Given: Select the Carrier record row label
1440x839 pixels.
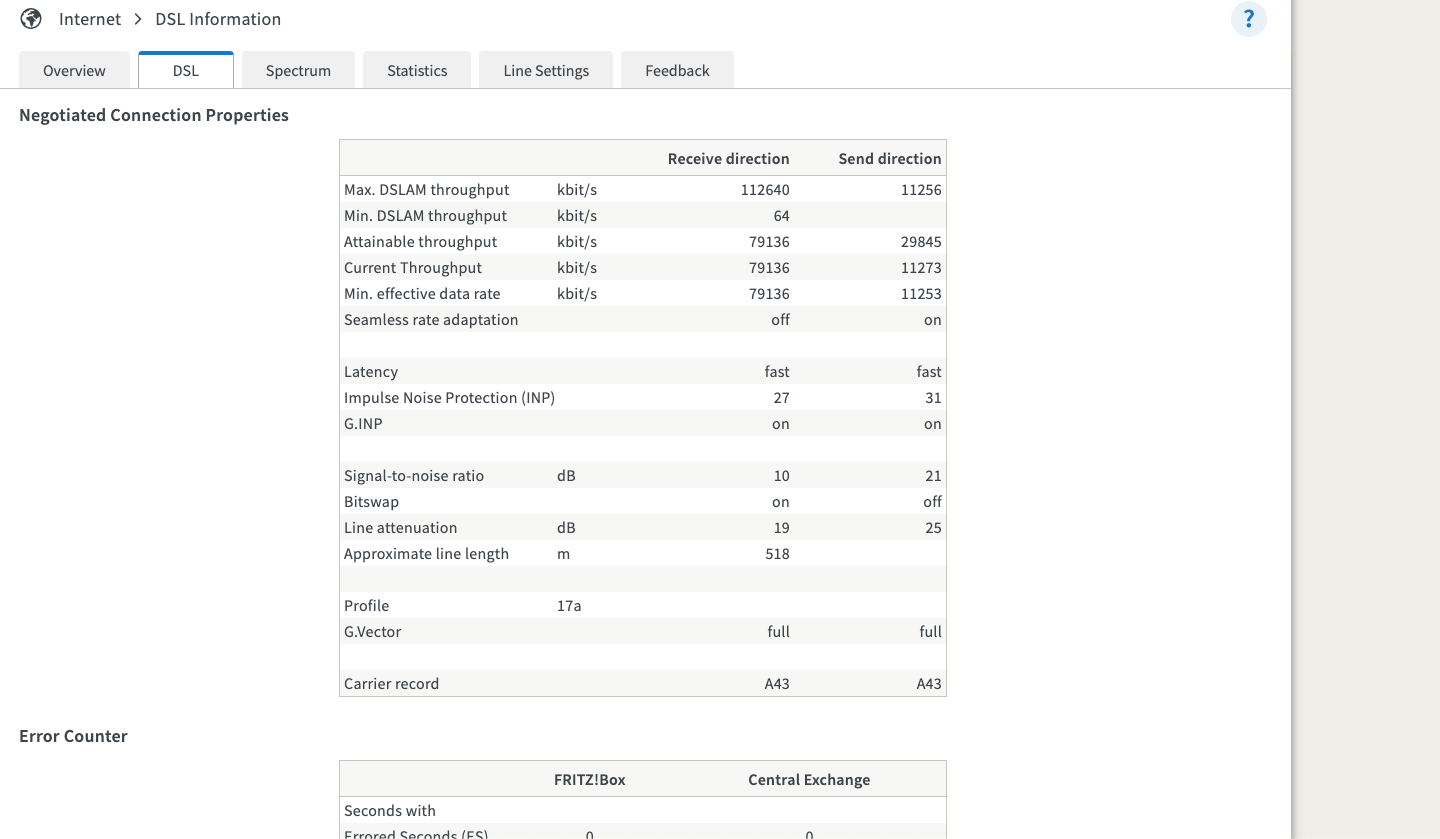Looking at the screenshot, I should [391, 684].
